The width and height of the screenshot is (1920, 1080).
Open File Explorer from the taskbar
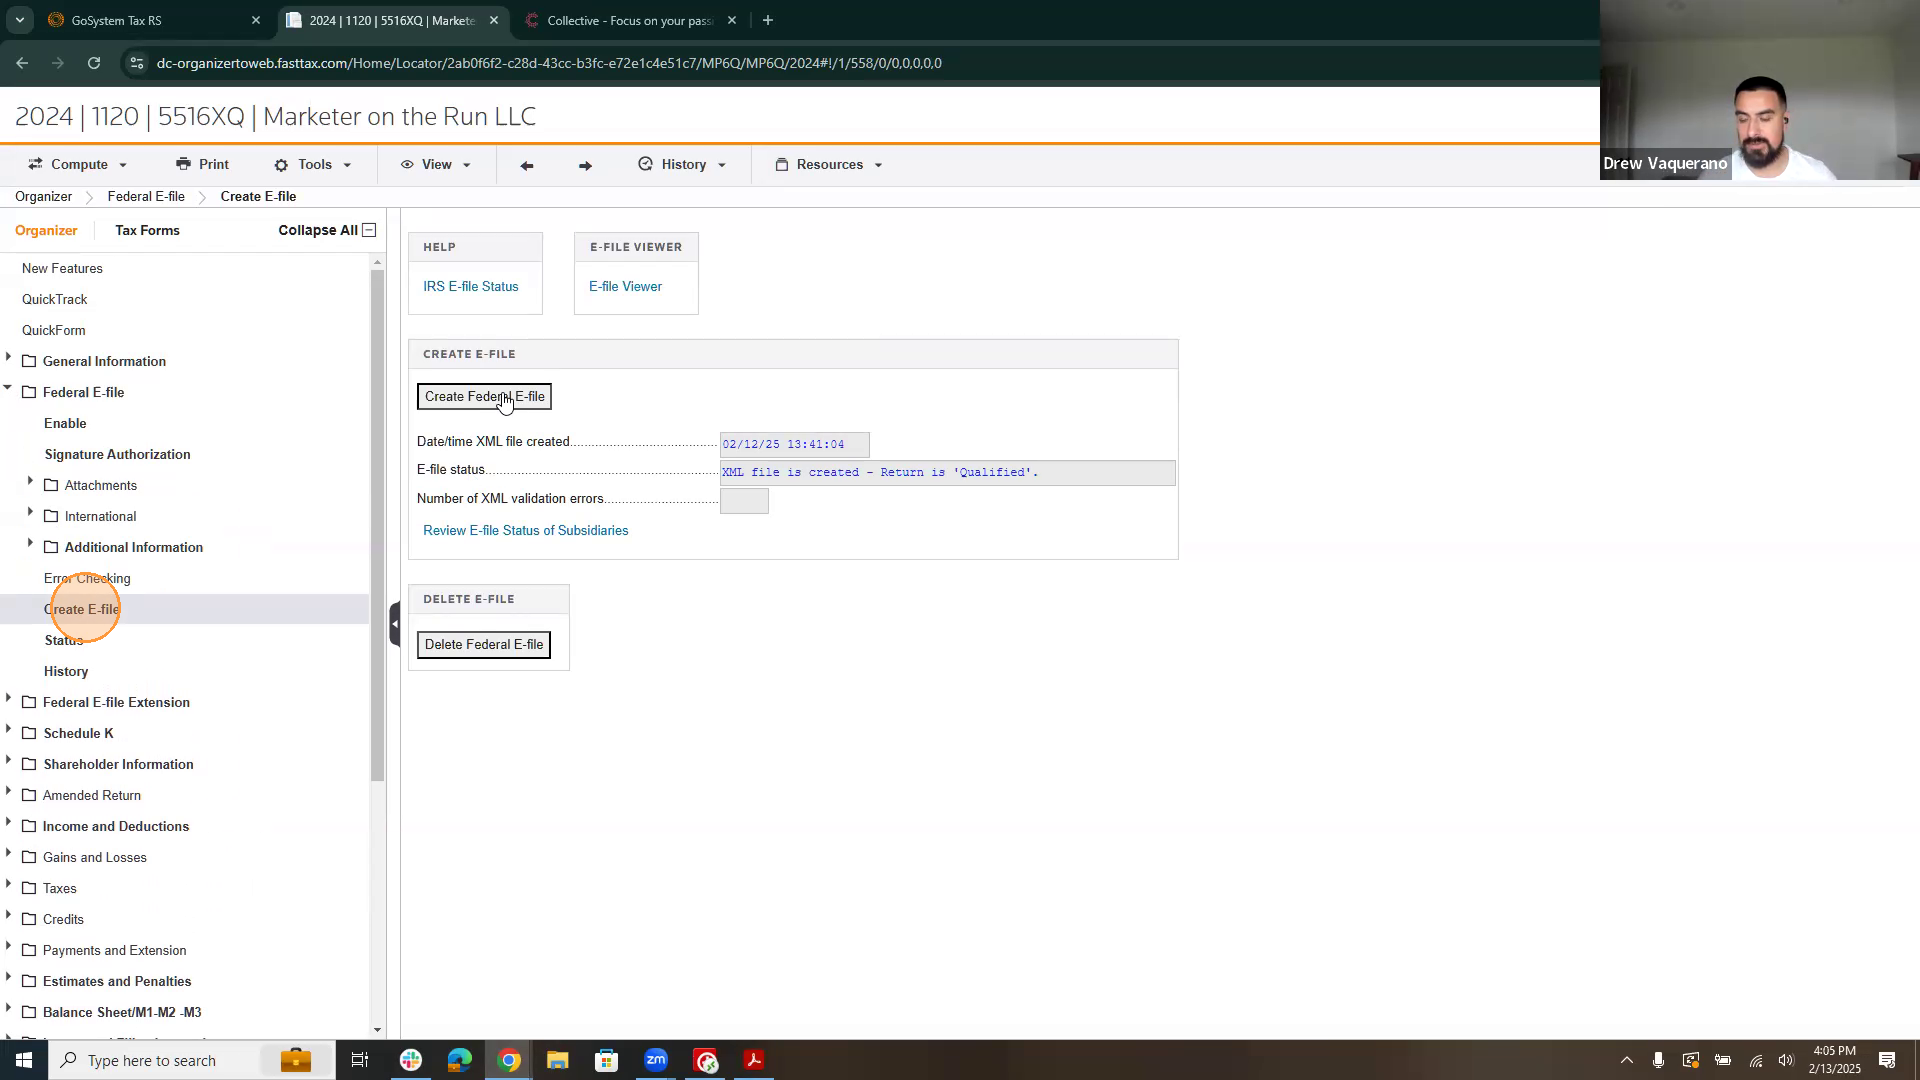point(557,1060)
